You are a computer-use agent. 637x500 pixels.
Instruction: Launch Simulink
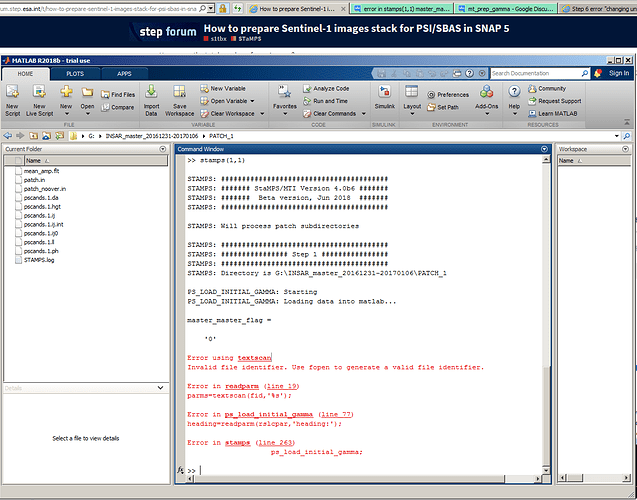pos(384,97)
